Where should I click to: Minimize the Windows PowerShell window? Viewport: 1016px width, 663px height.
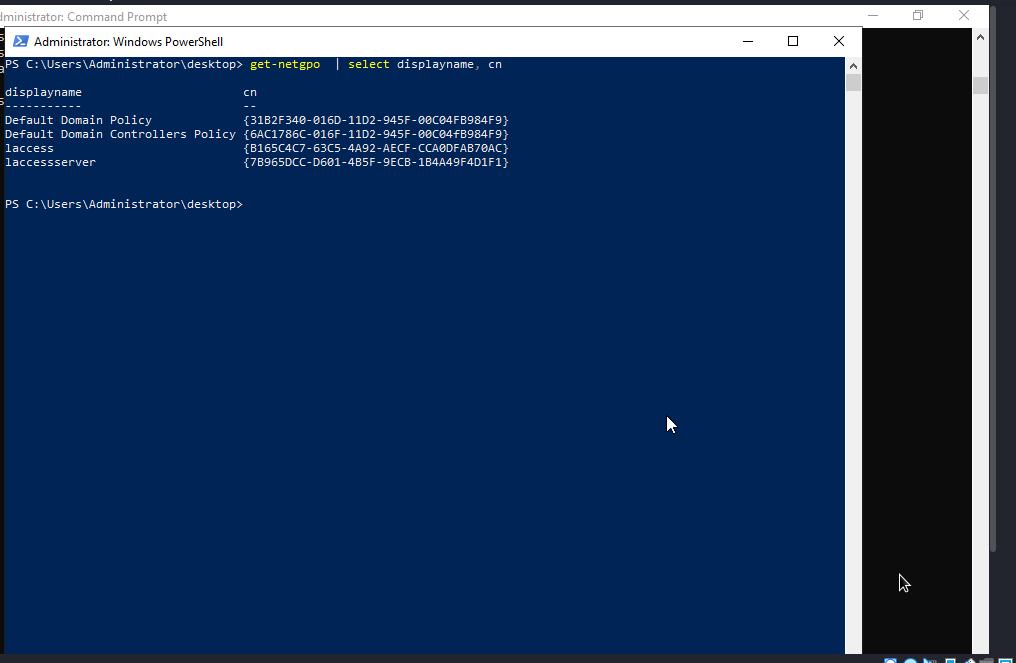coord(748,41)
